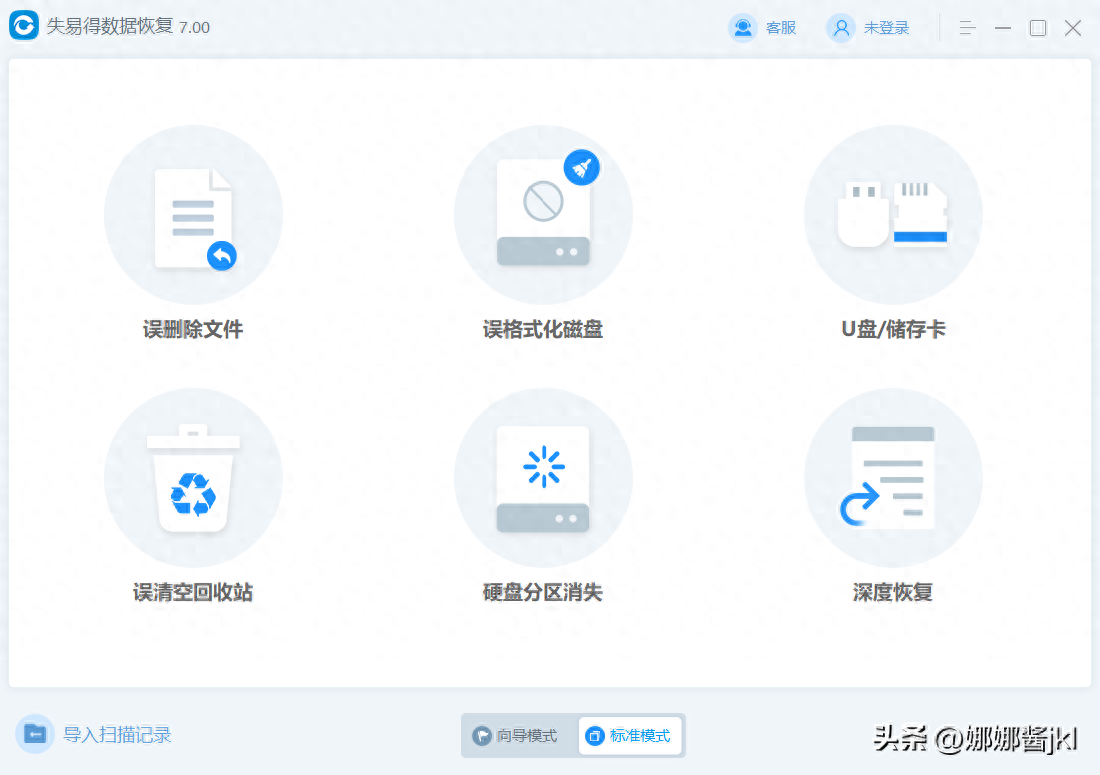
Task: Select 误清空回收站 recycle bin recovery
Action: coord(193,477)
